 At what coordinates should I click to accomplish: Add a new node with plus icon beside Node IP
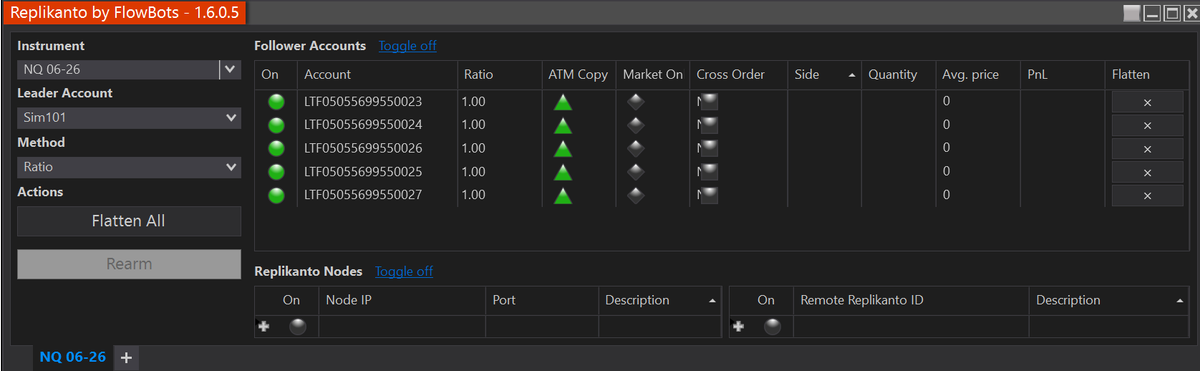264,326
